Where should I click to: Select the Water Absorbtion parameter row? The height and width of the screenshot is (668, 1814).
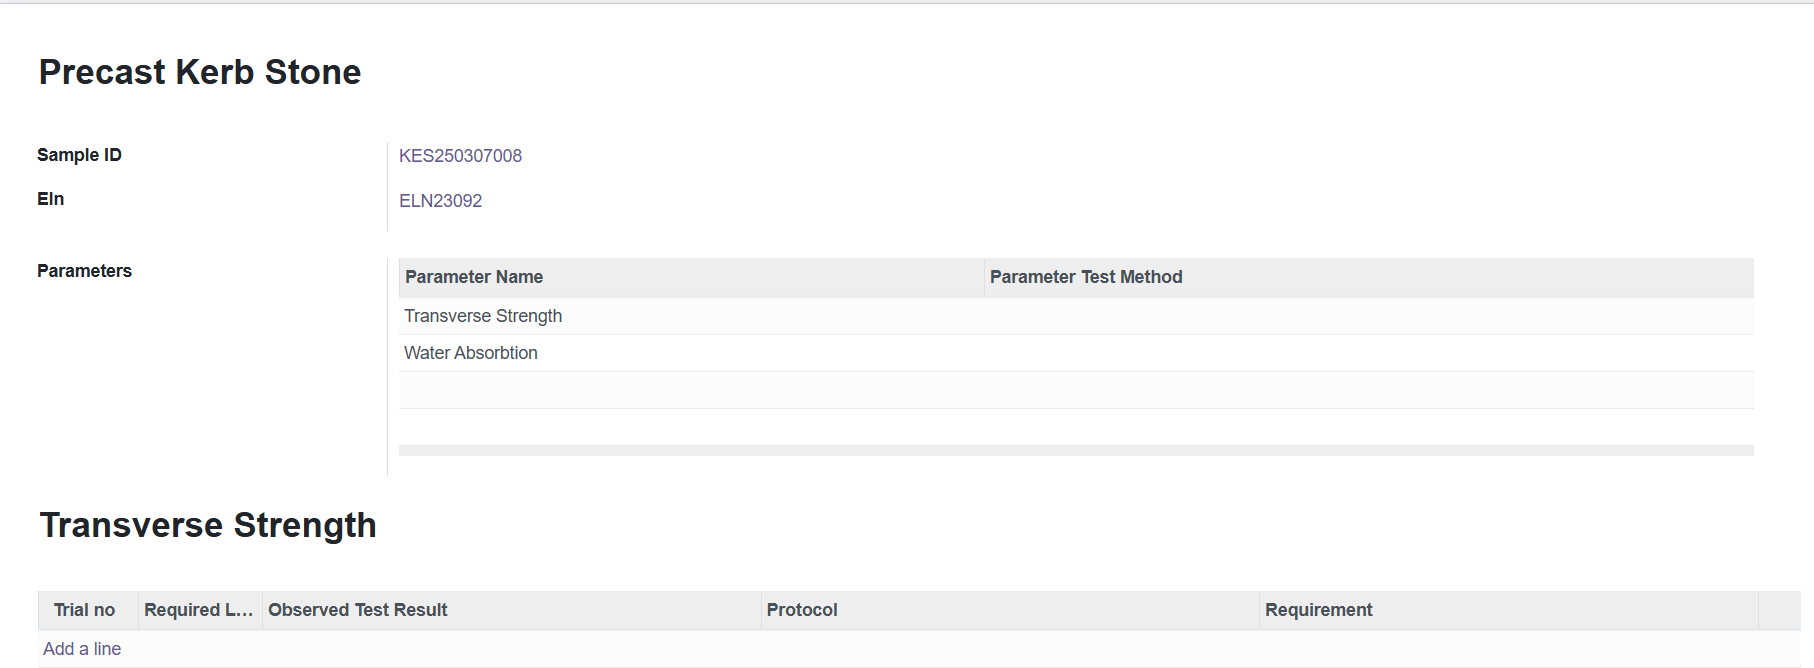tap(1076, 353)
